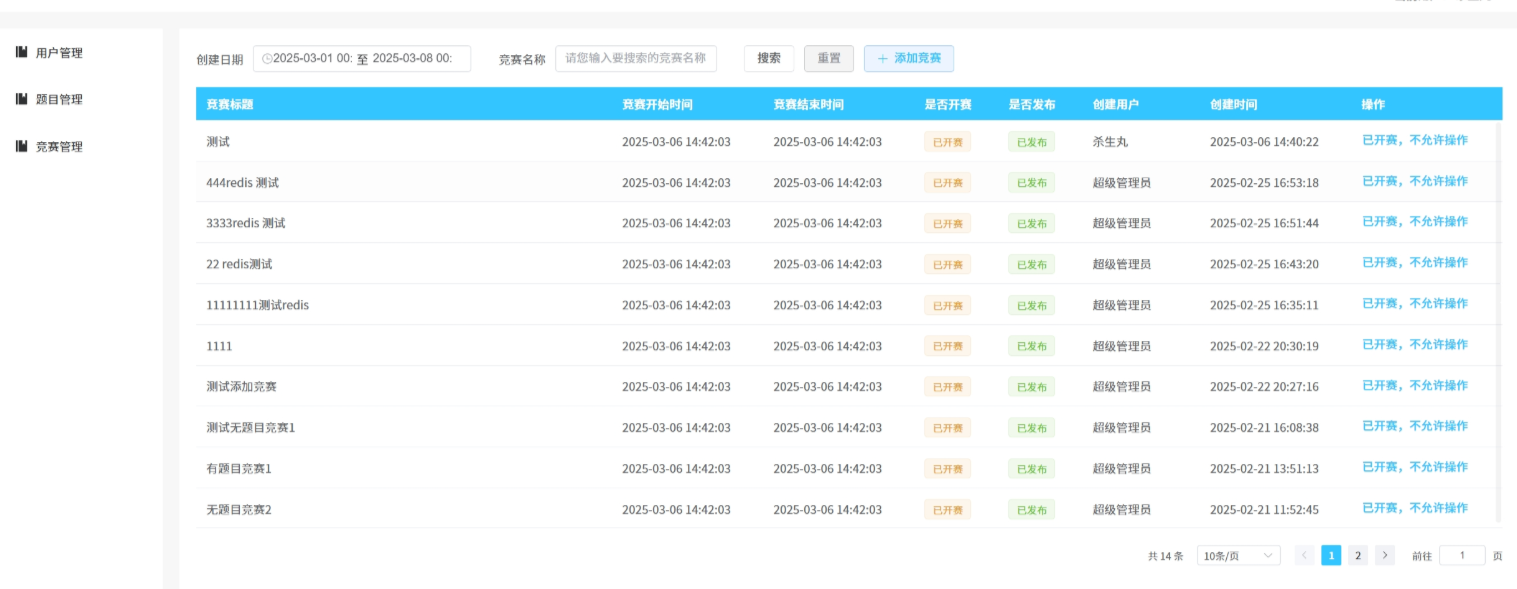Go to page 2 in pagination
Image resolution: width=1517 pixels, height=589 pixels.
(1358, 556)
